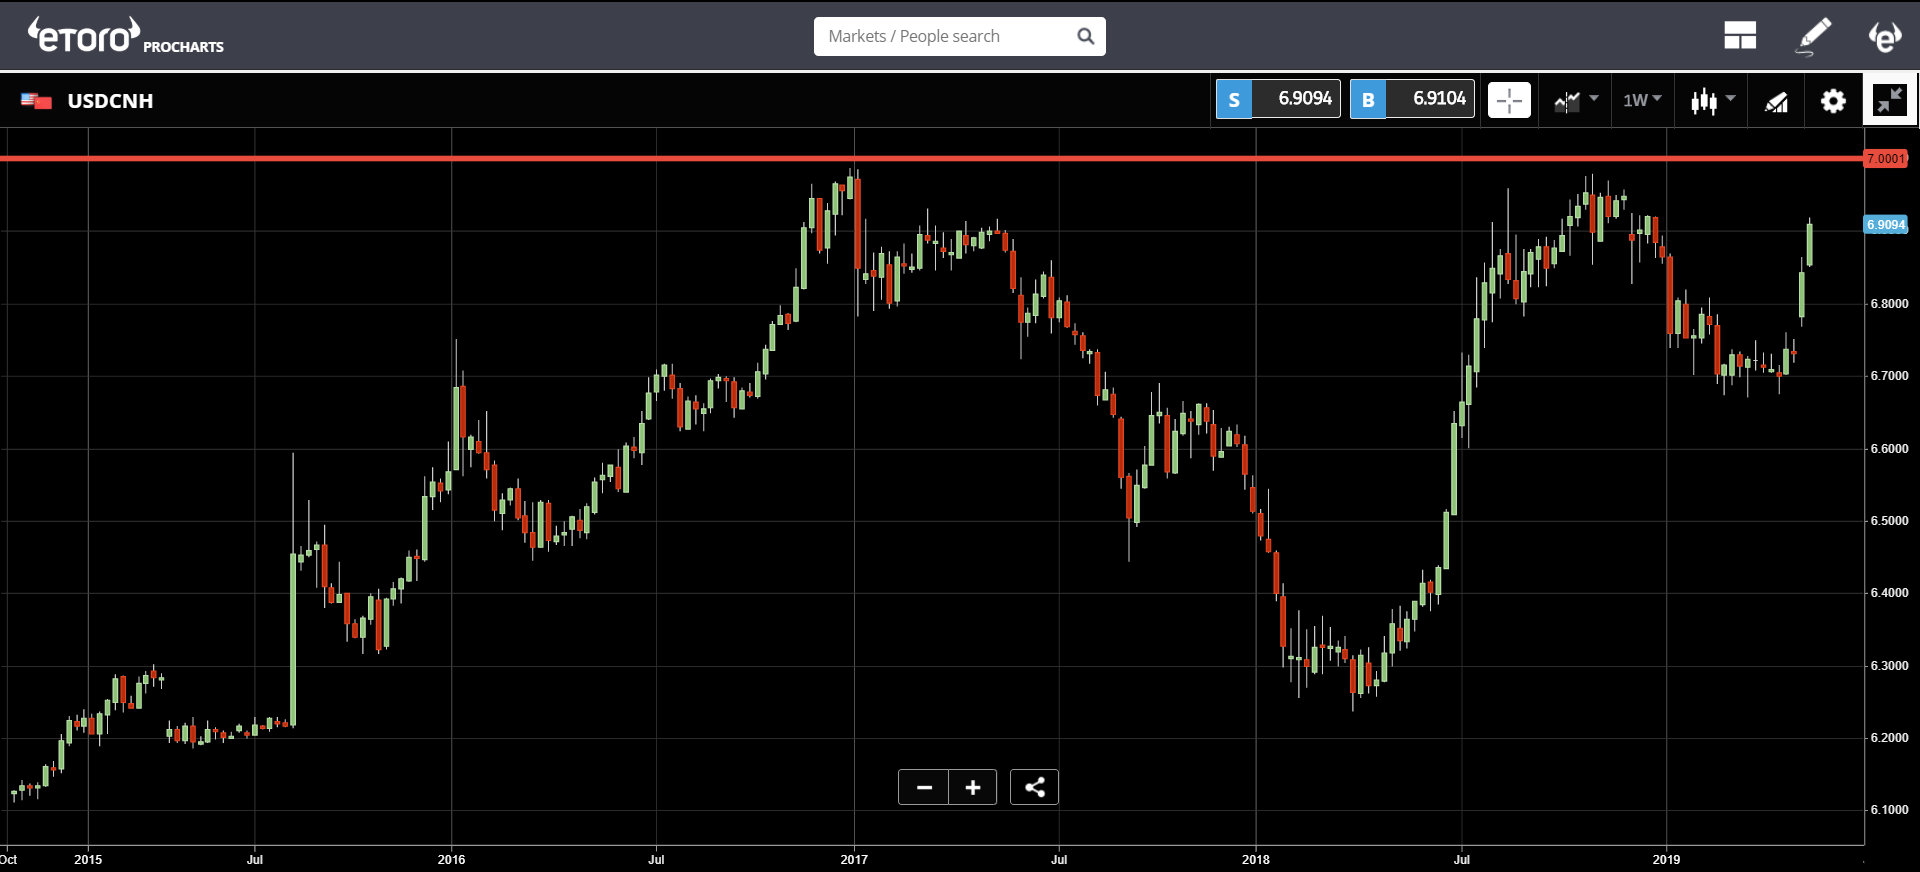1920x872 pixels.
Task: Click the eToro bull icon at top right
Action: (1885, 37)
